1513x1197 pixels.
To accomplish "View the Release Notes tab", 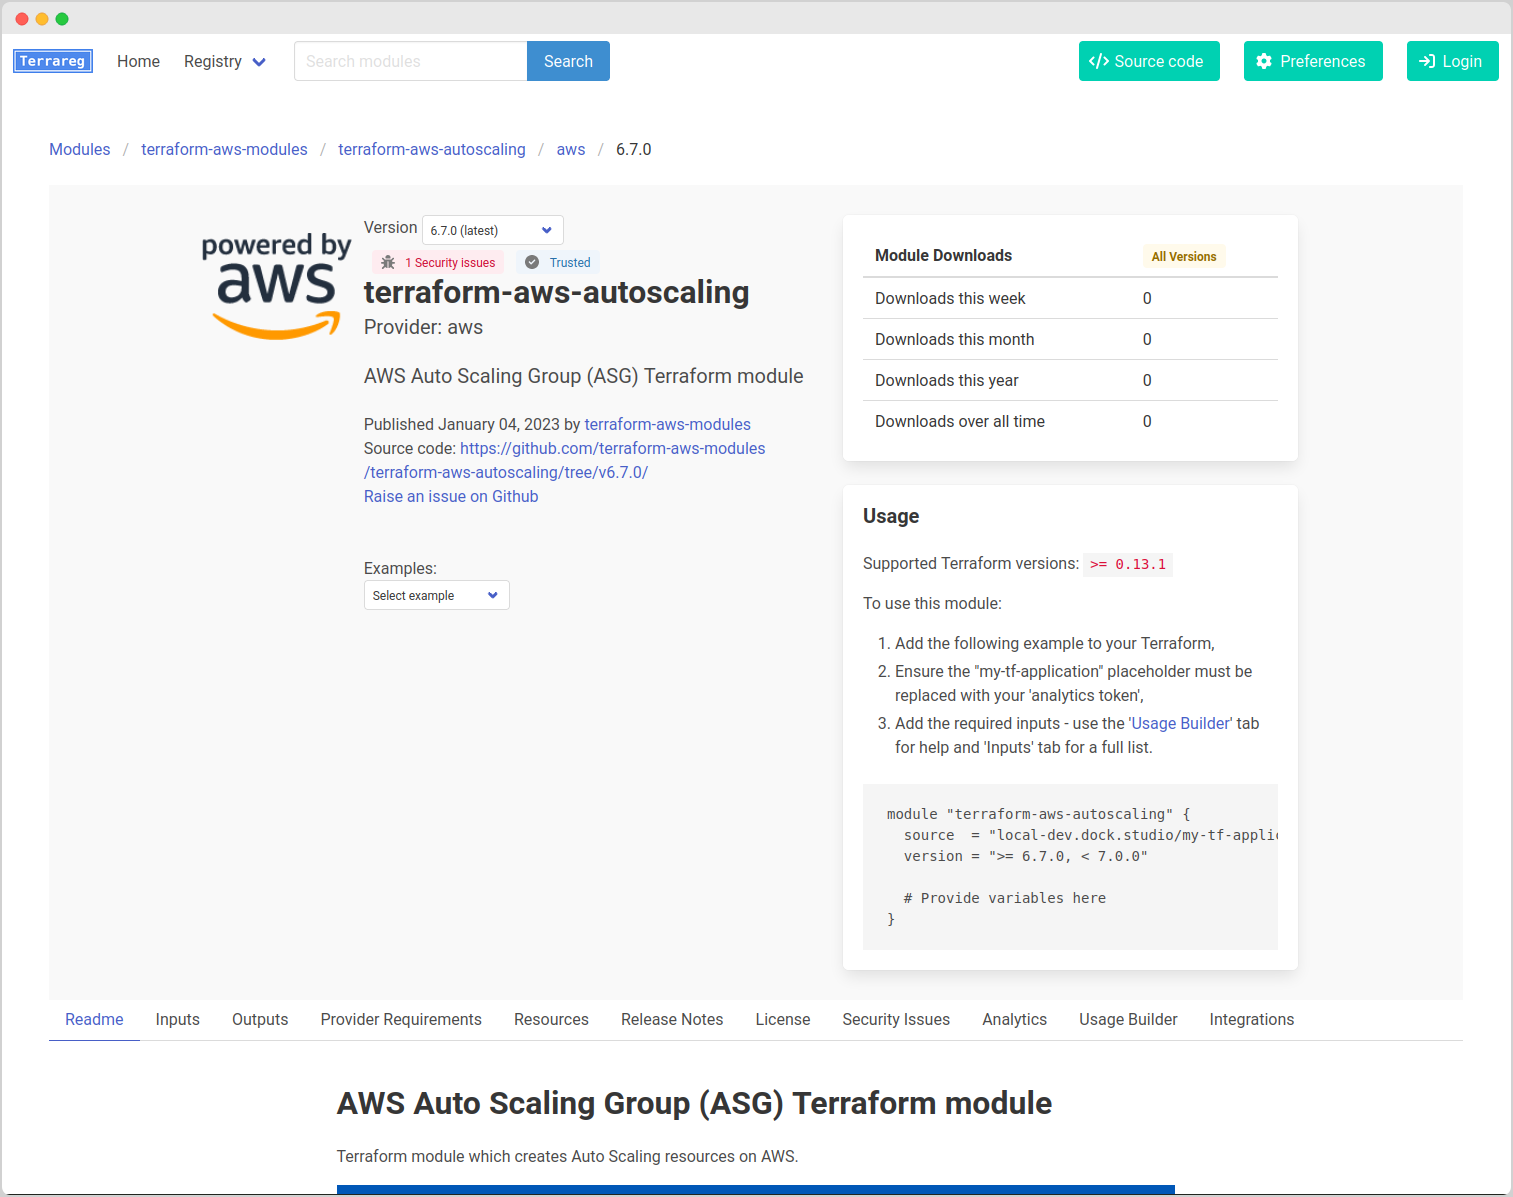I will pyautogui.click(x=672, y=1019).
